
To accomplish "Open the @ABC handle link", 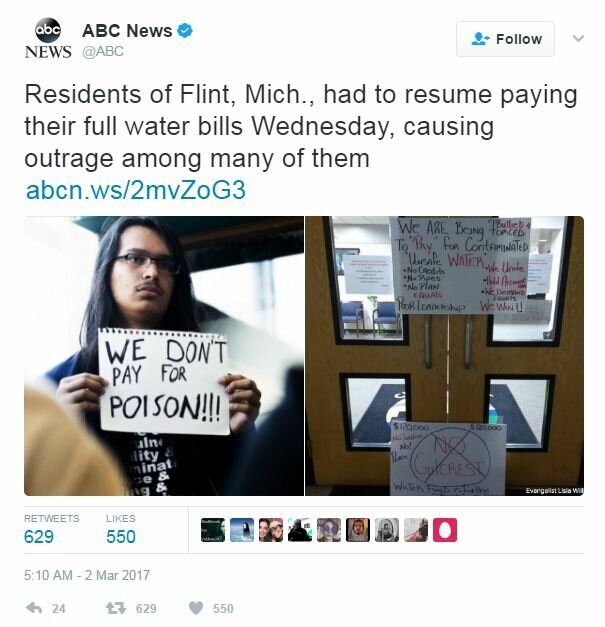I will 103,52.
